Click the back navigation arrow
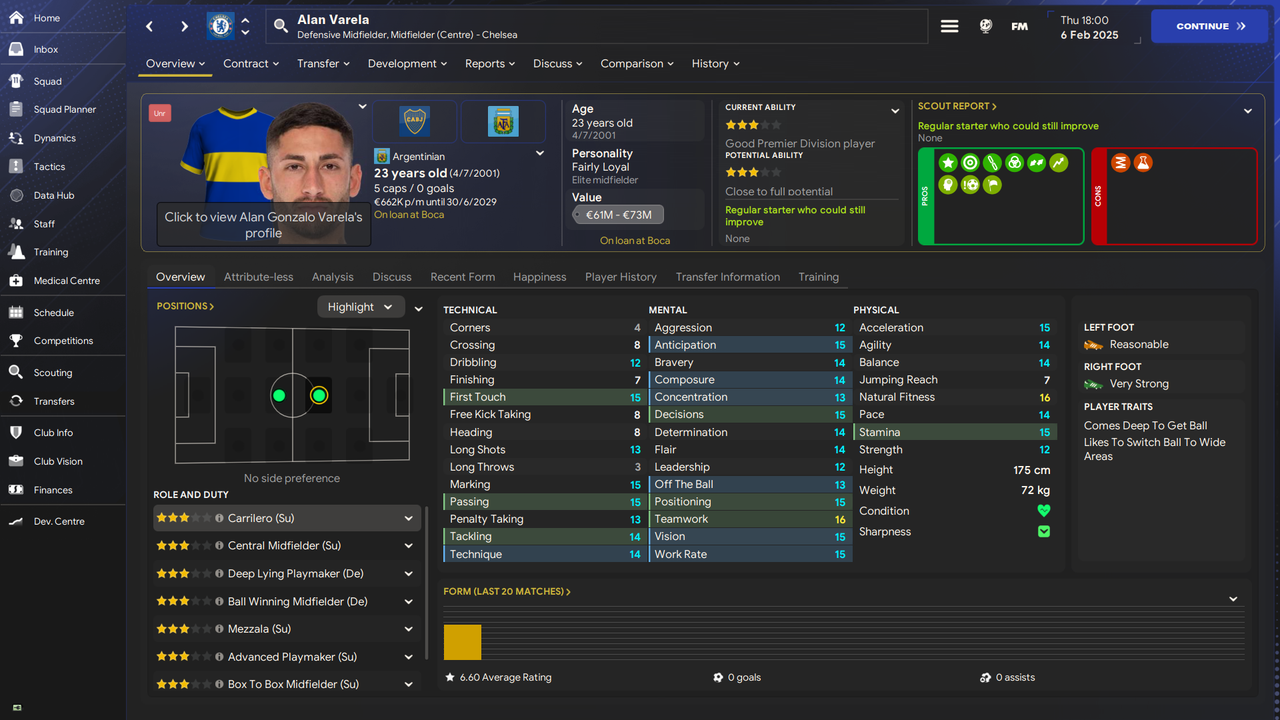This screenshot has width=1280, height=720. pyautogui.click(x=150, y=26)
